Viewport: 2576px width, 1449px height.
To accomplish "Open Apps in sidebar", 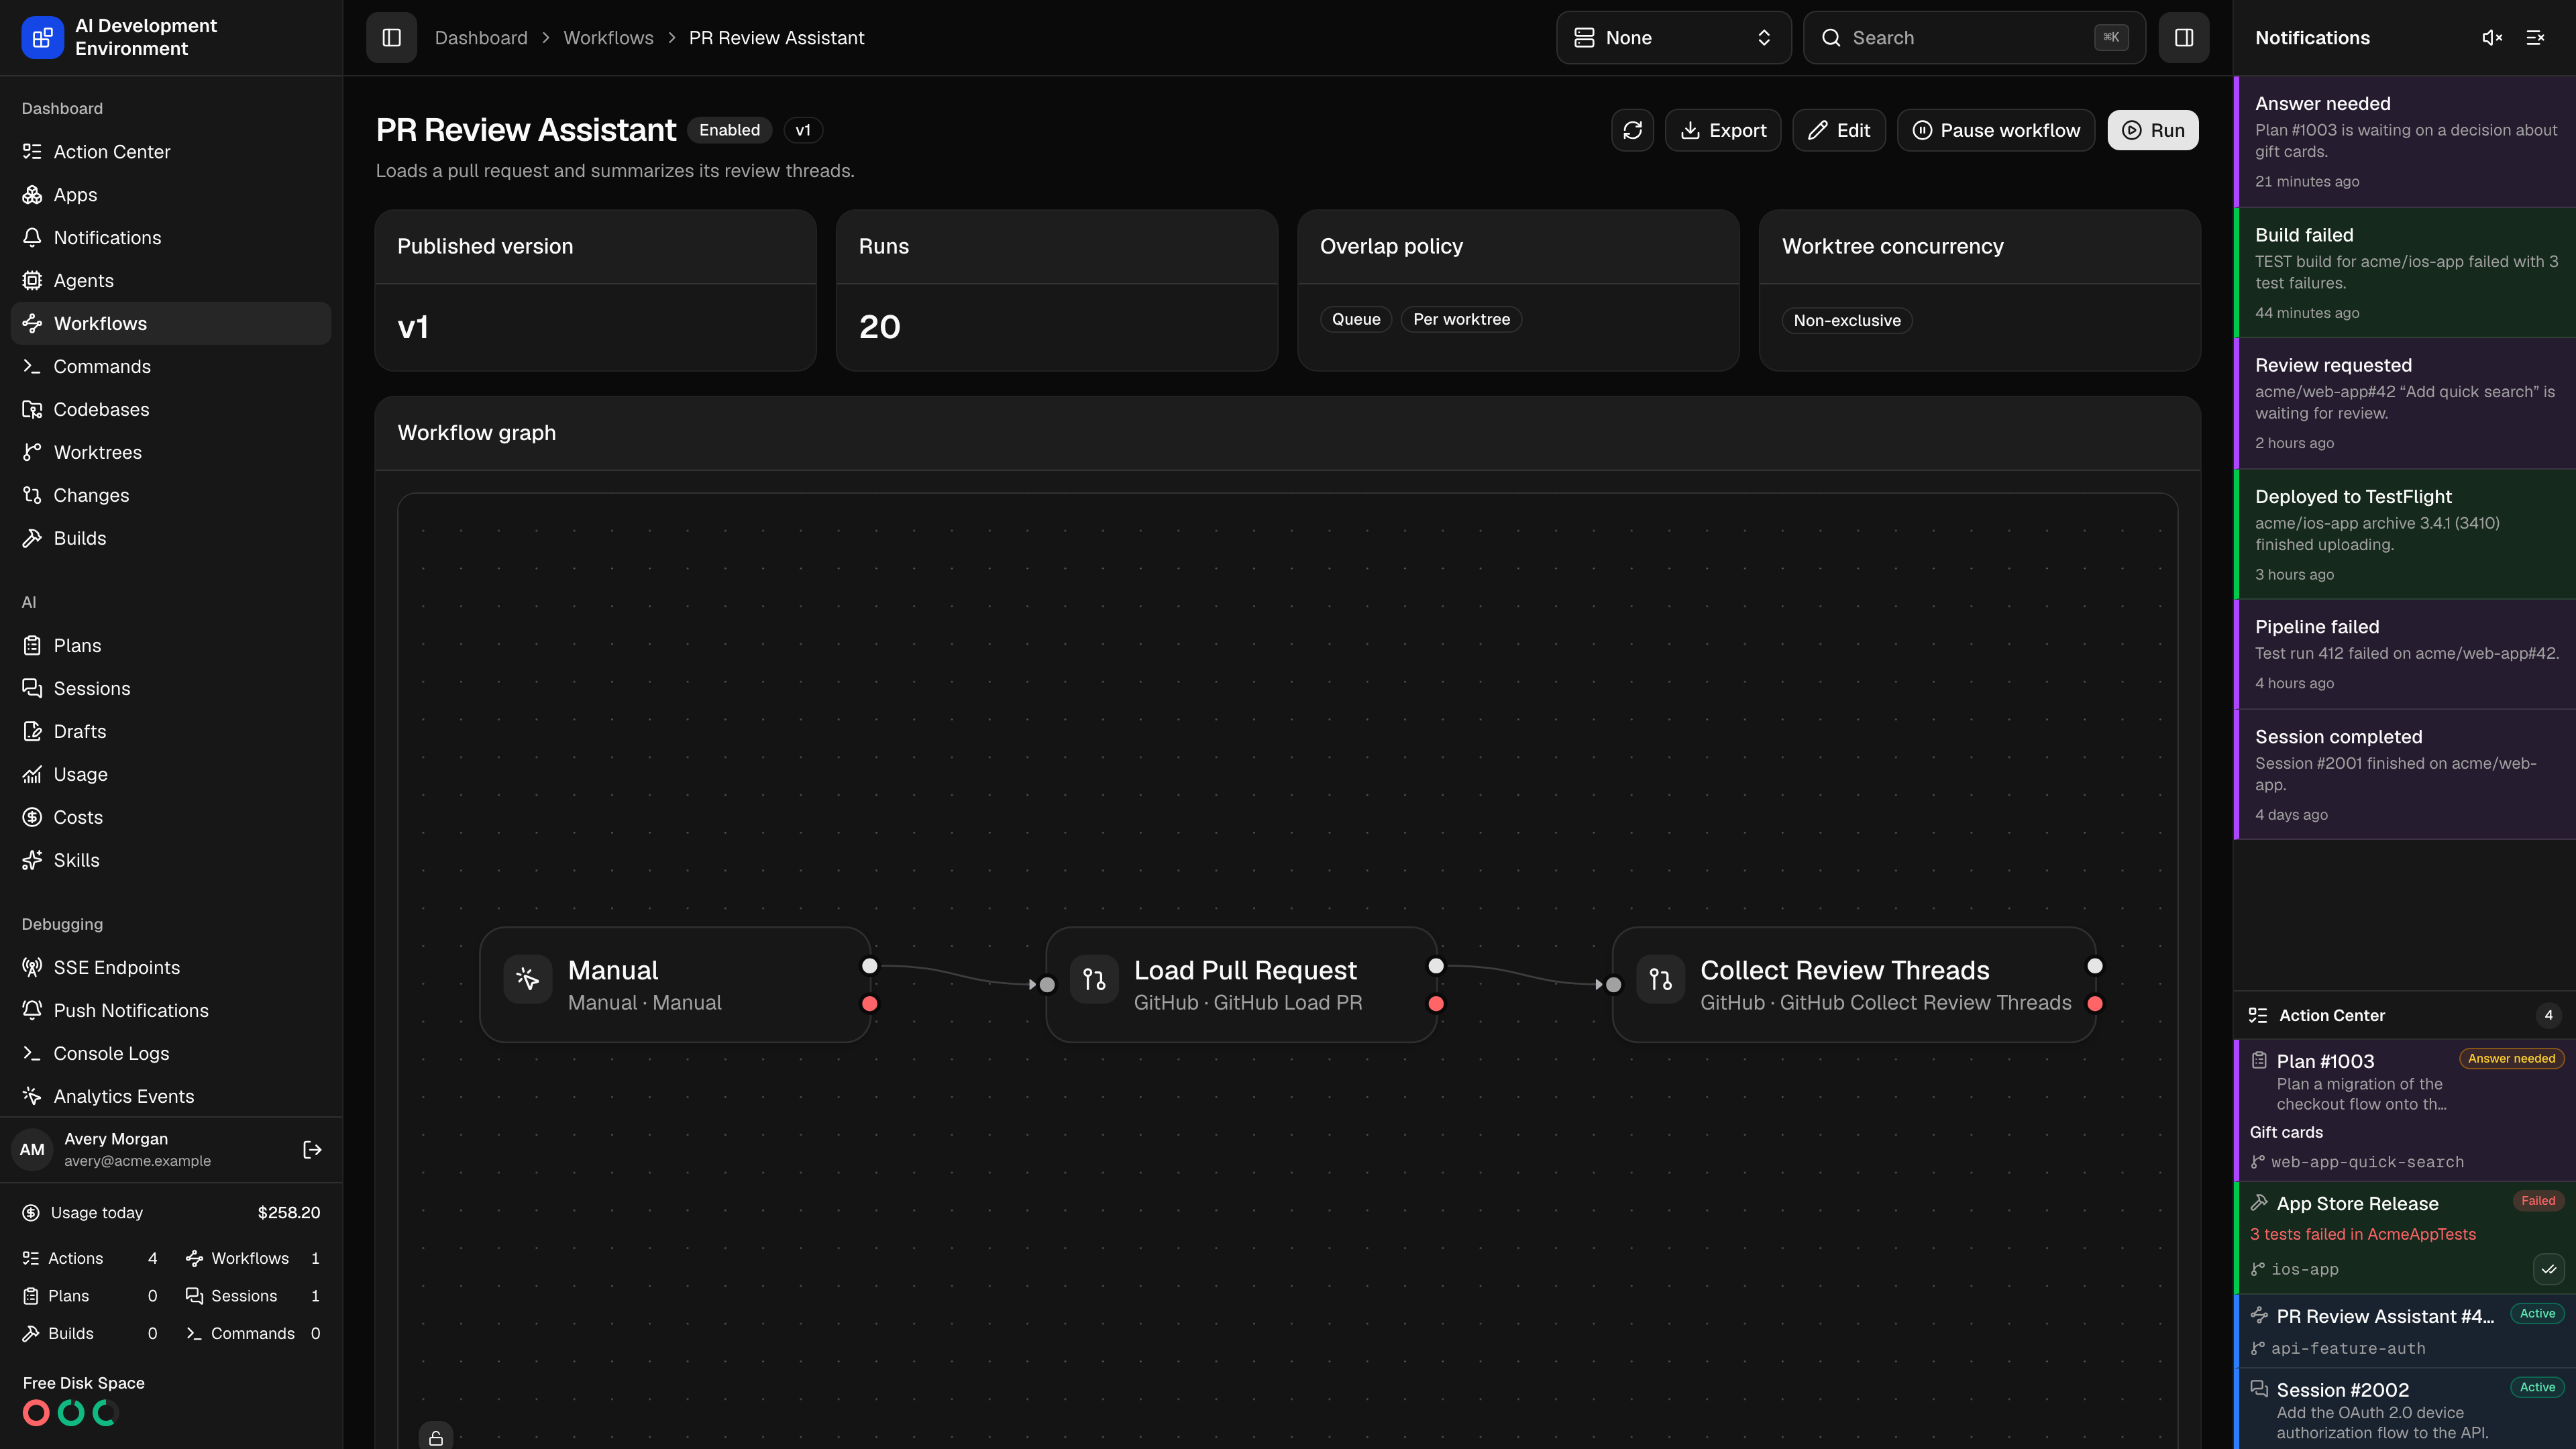I will coord(171,195).
